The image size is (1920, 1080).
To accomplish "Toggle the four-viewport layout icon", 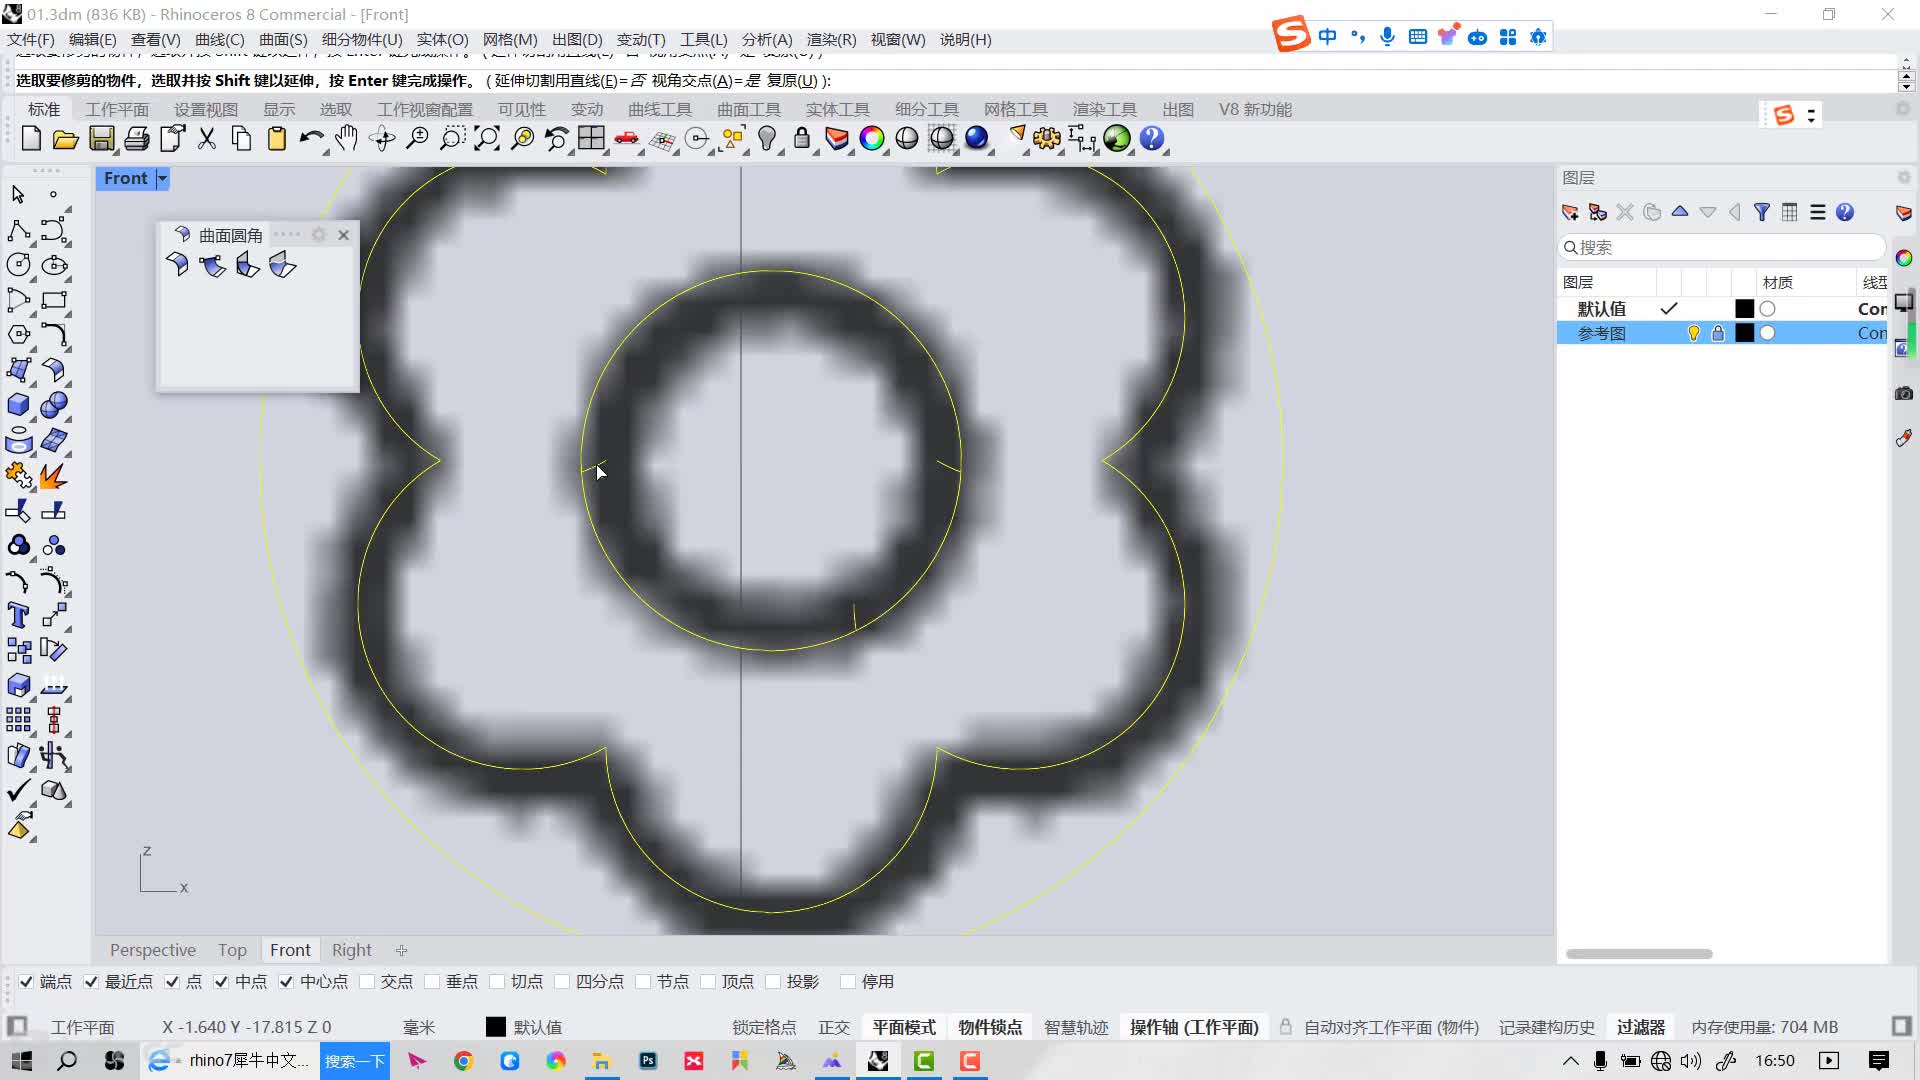I will pyautogui.click(x=591, y=139).
